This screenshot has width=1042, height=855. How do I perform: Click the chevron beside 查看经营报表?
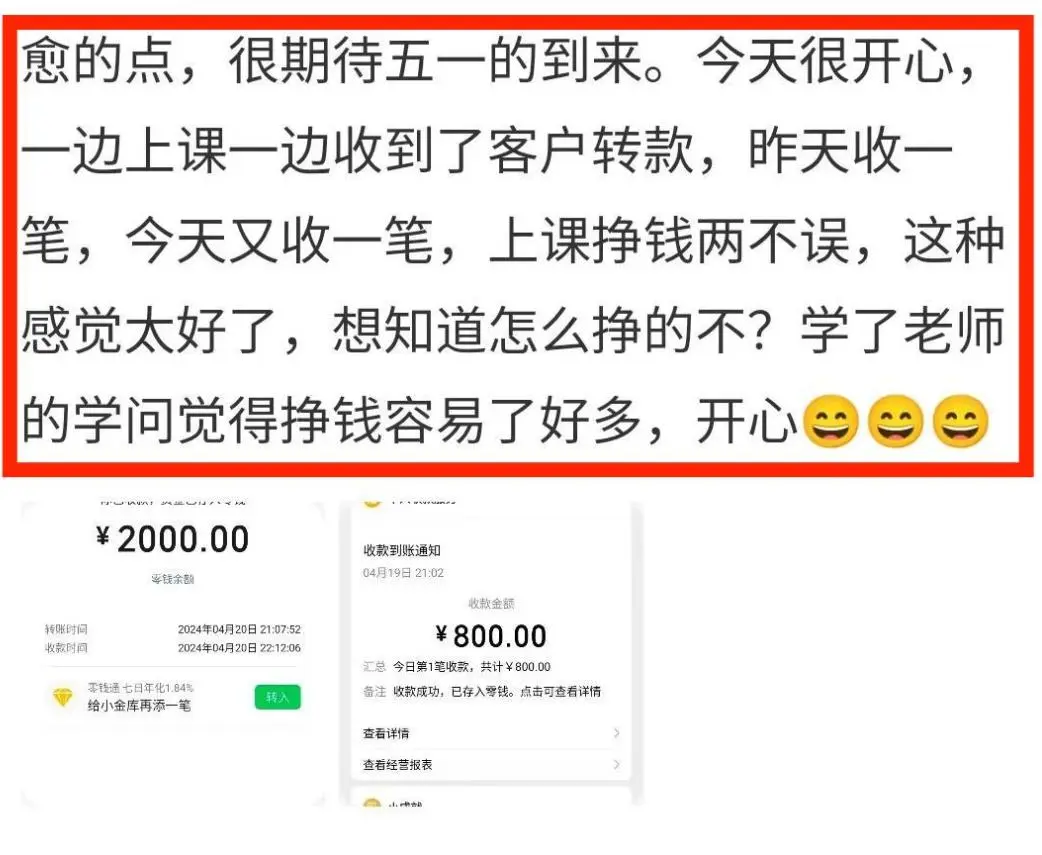pos(617,765)
